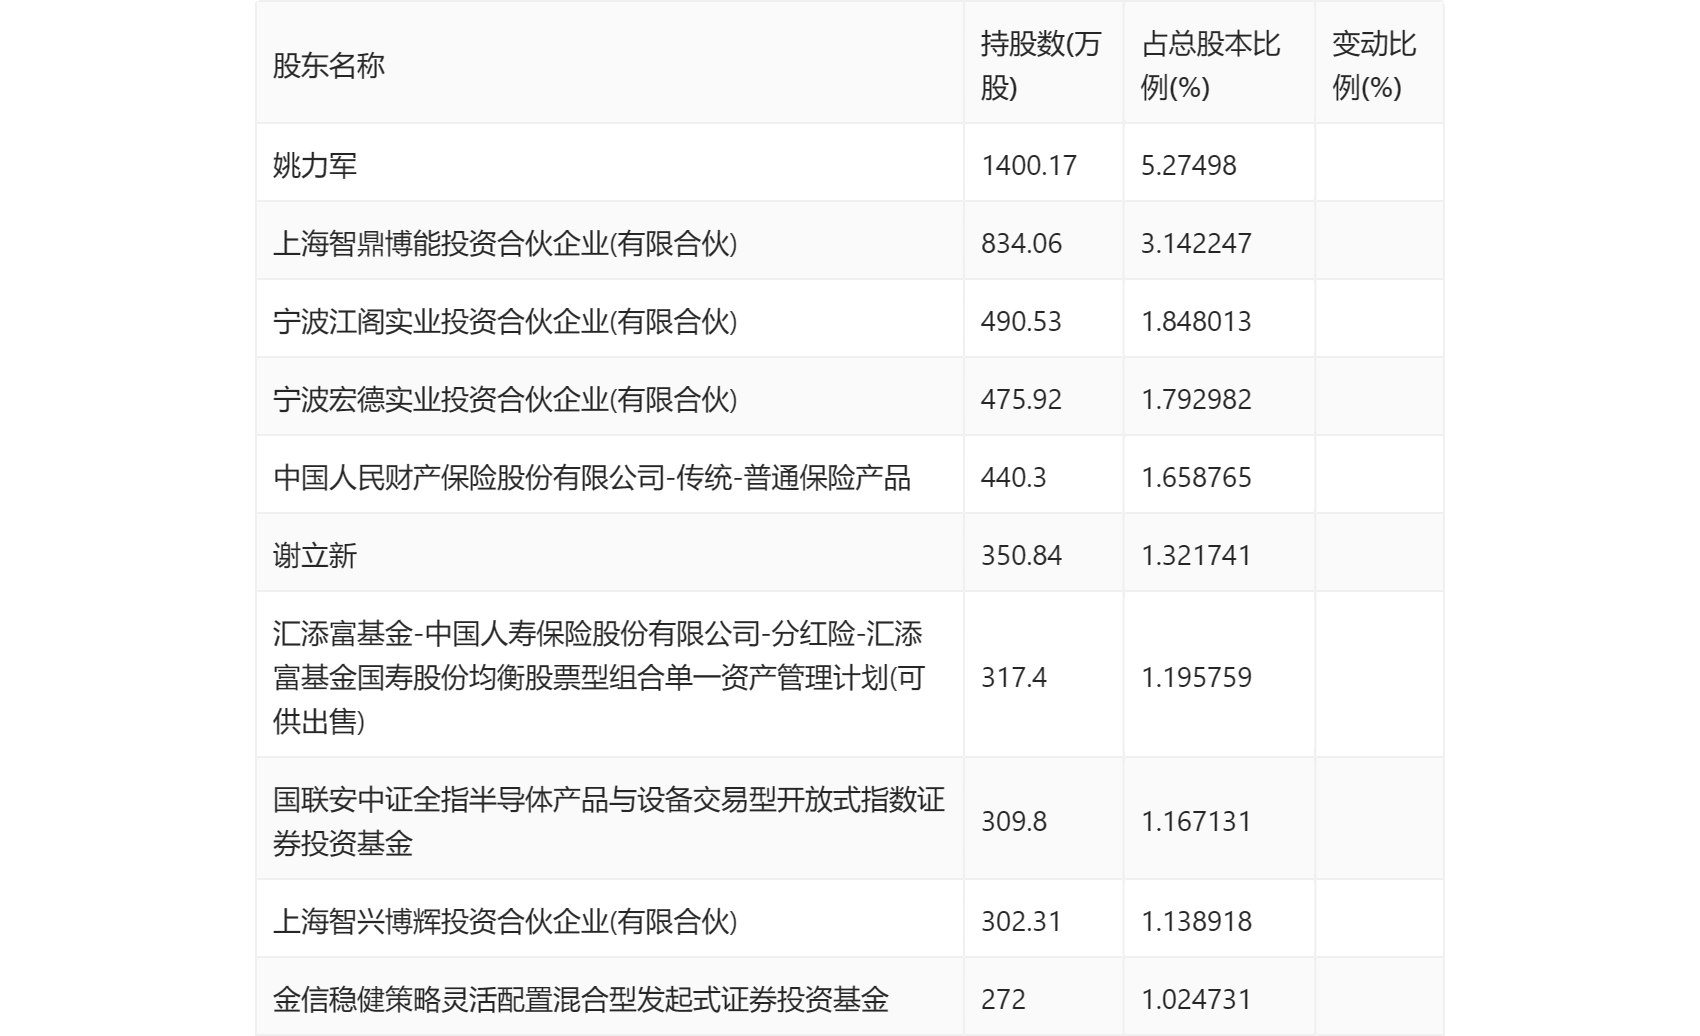The height and width of the screenshot is (1036, 1700).
Task: Select the value 475.92
Action: 1021,399
